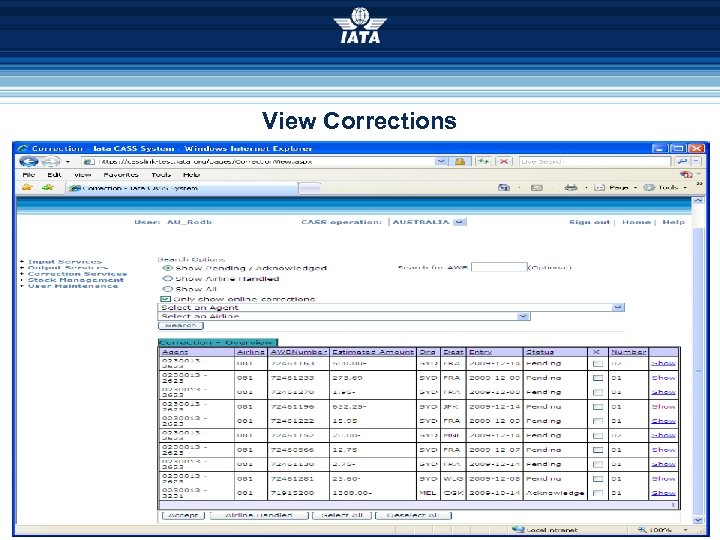Click the security lock icon in address bar
Screen dimensions: 720x540
pyautogui.click(x=460, y=162)
